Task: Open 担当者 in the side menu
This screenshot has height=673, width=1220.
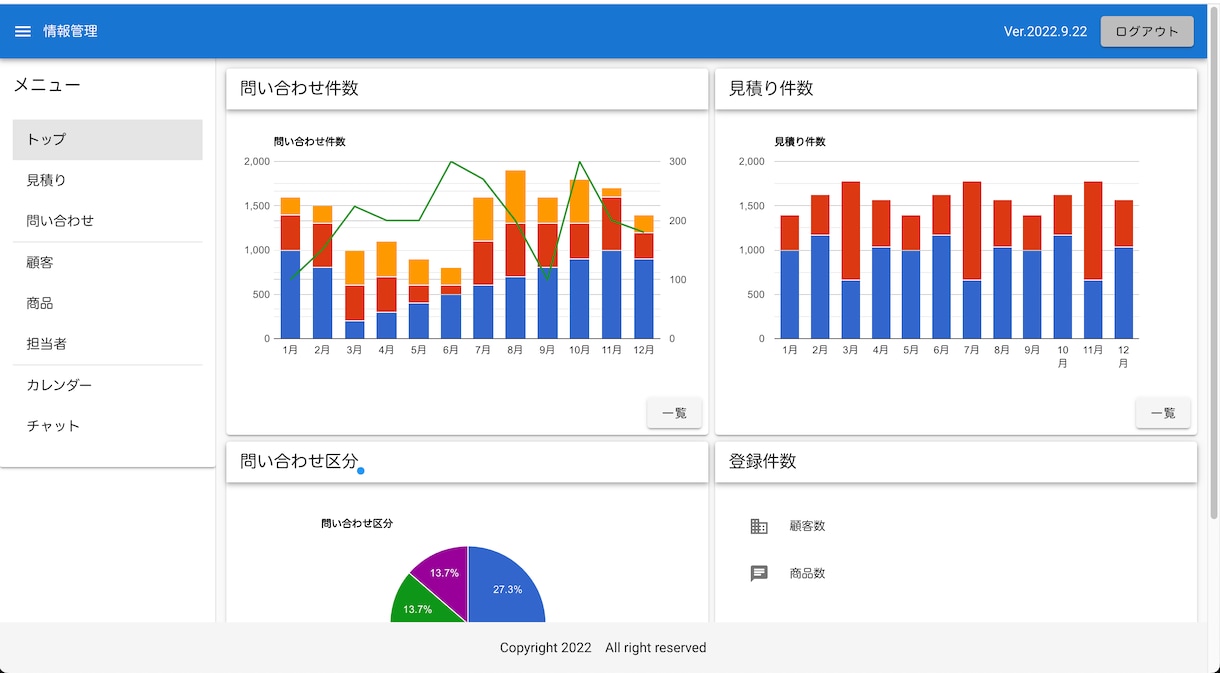Action: 108,344
